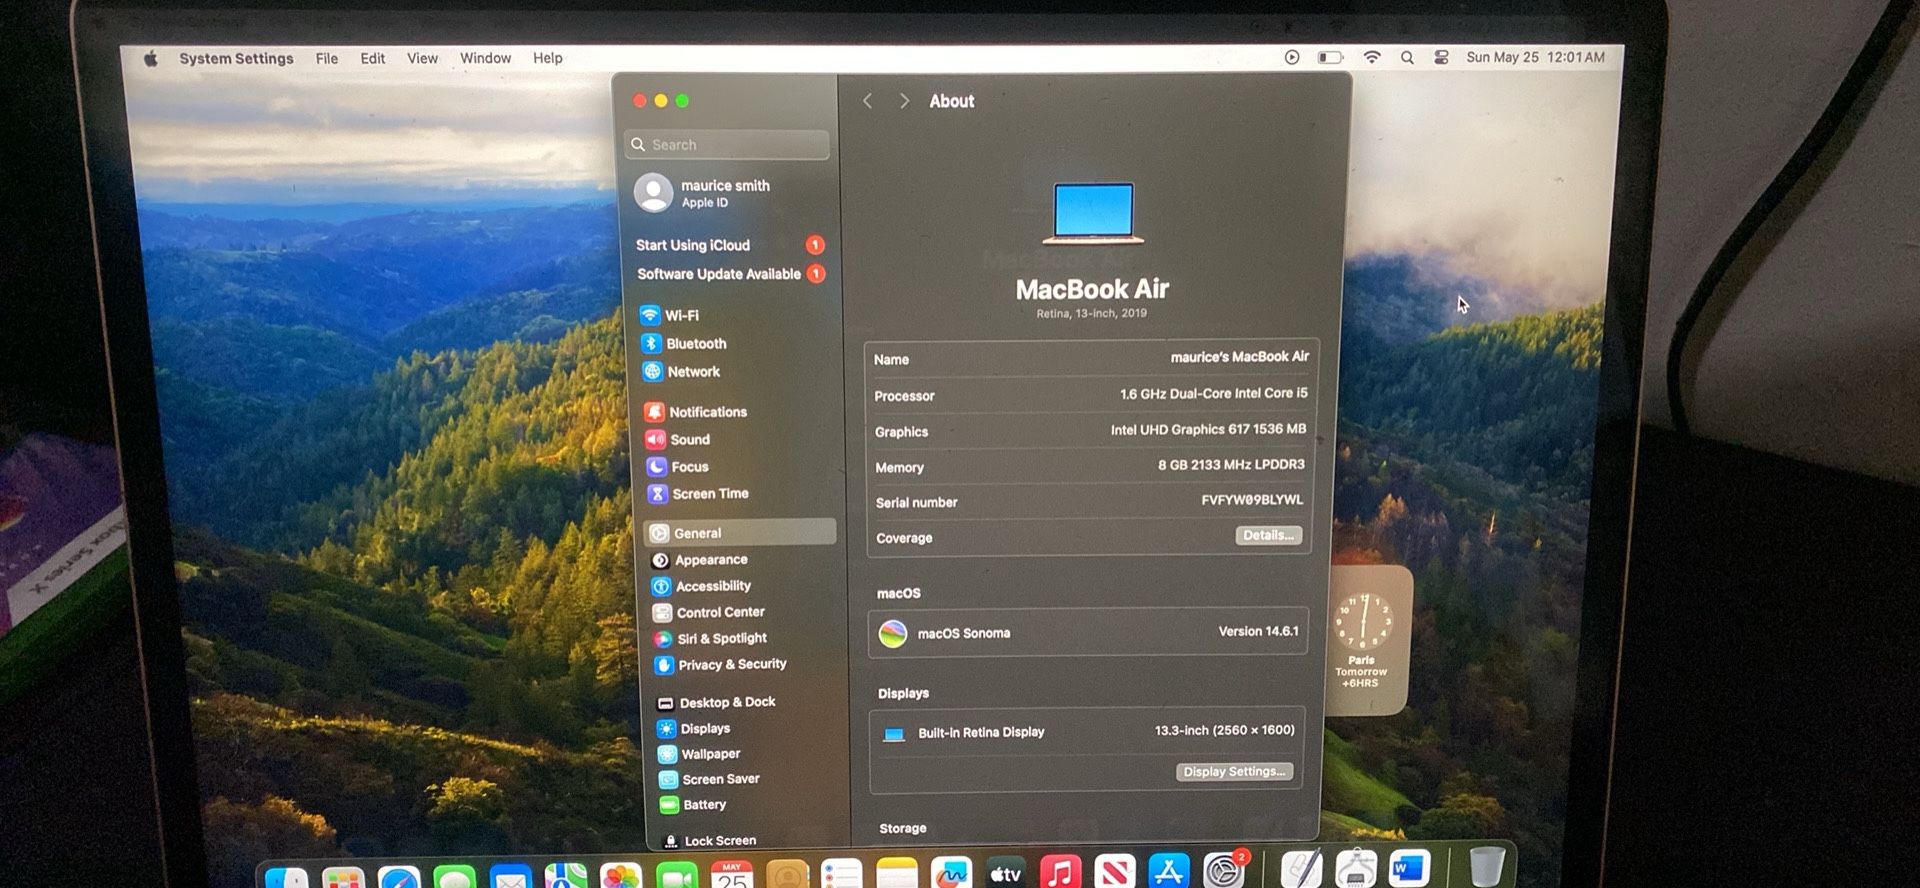Open Accessibility settings
1920x888 pixels.
[x=702, y=586]
